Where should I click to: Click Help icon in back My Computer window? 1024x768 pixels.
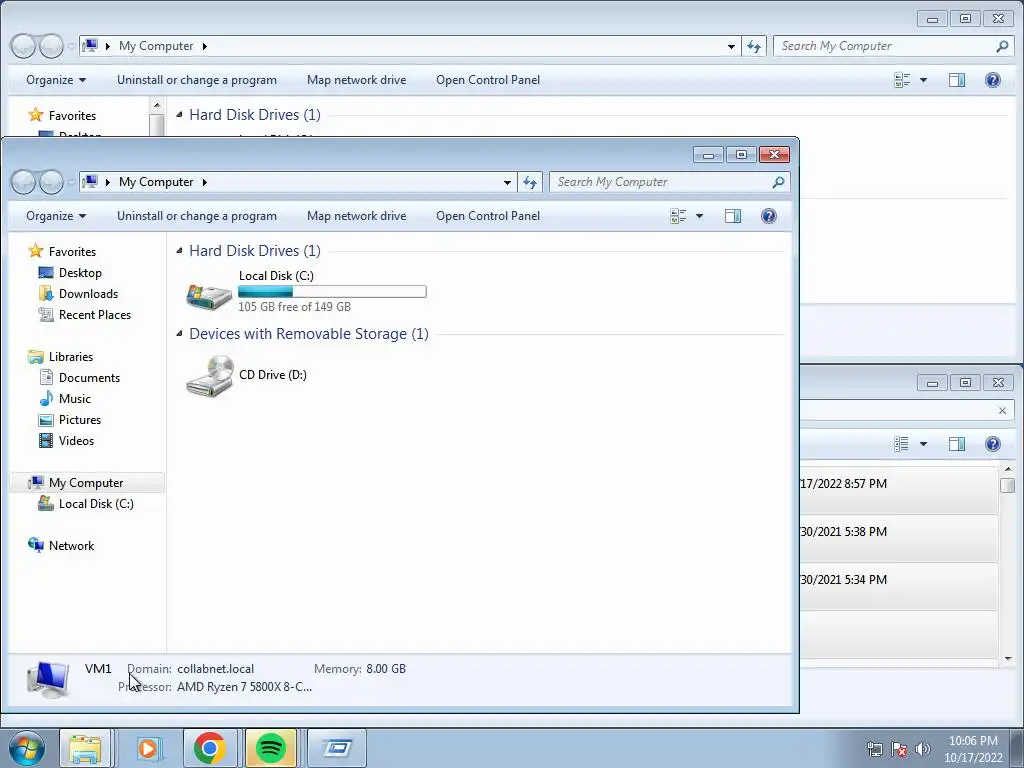[993, 80]
